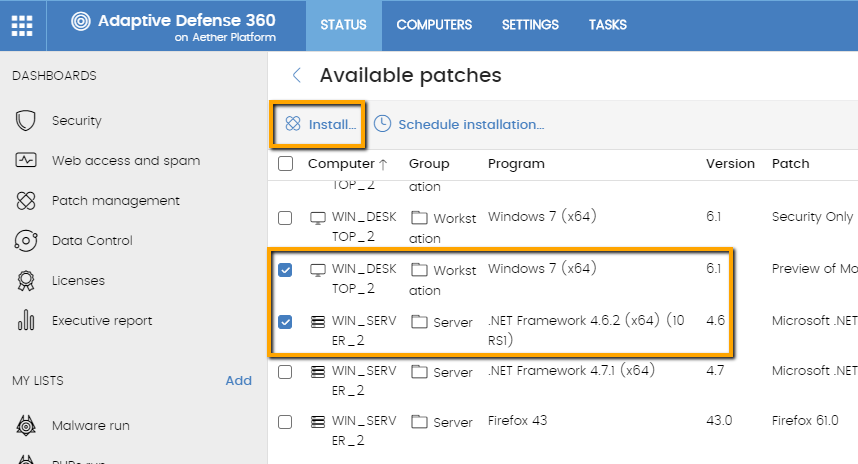Open the SETTINGS tab

530,25
